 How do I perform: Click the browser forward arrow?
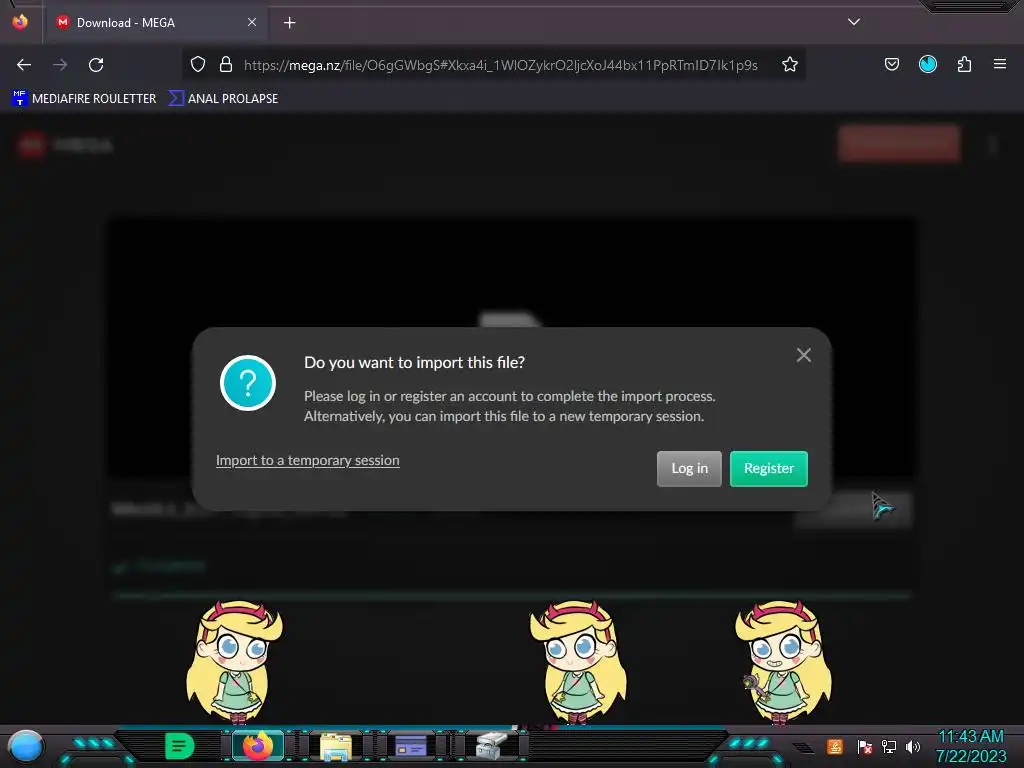coord(60,65)
